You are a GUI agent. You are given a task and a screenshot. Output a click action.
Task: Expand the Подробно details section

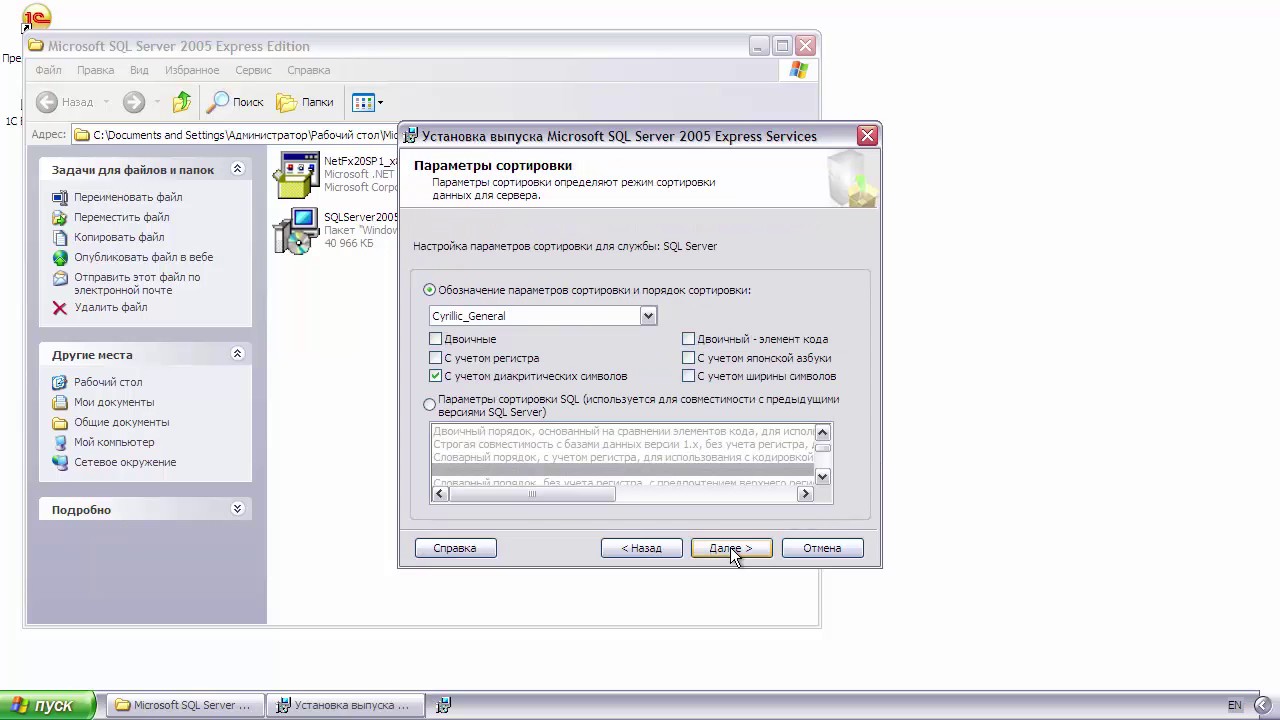click(x=237, y=509)
